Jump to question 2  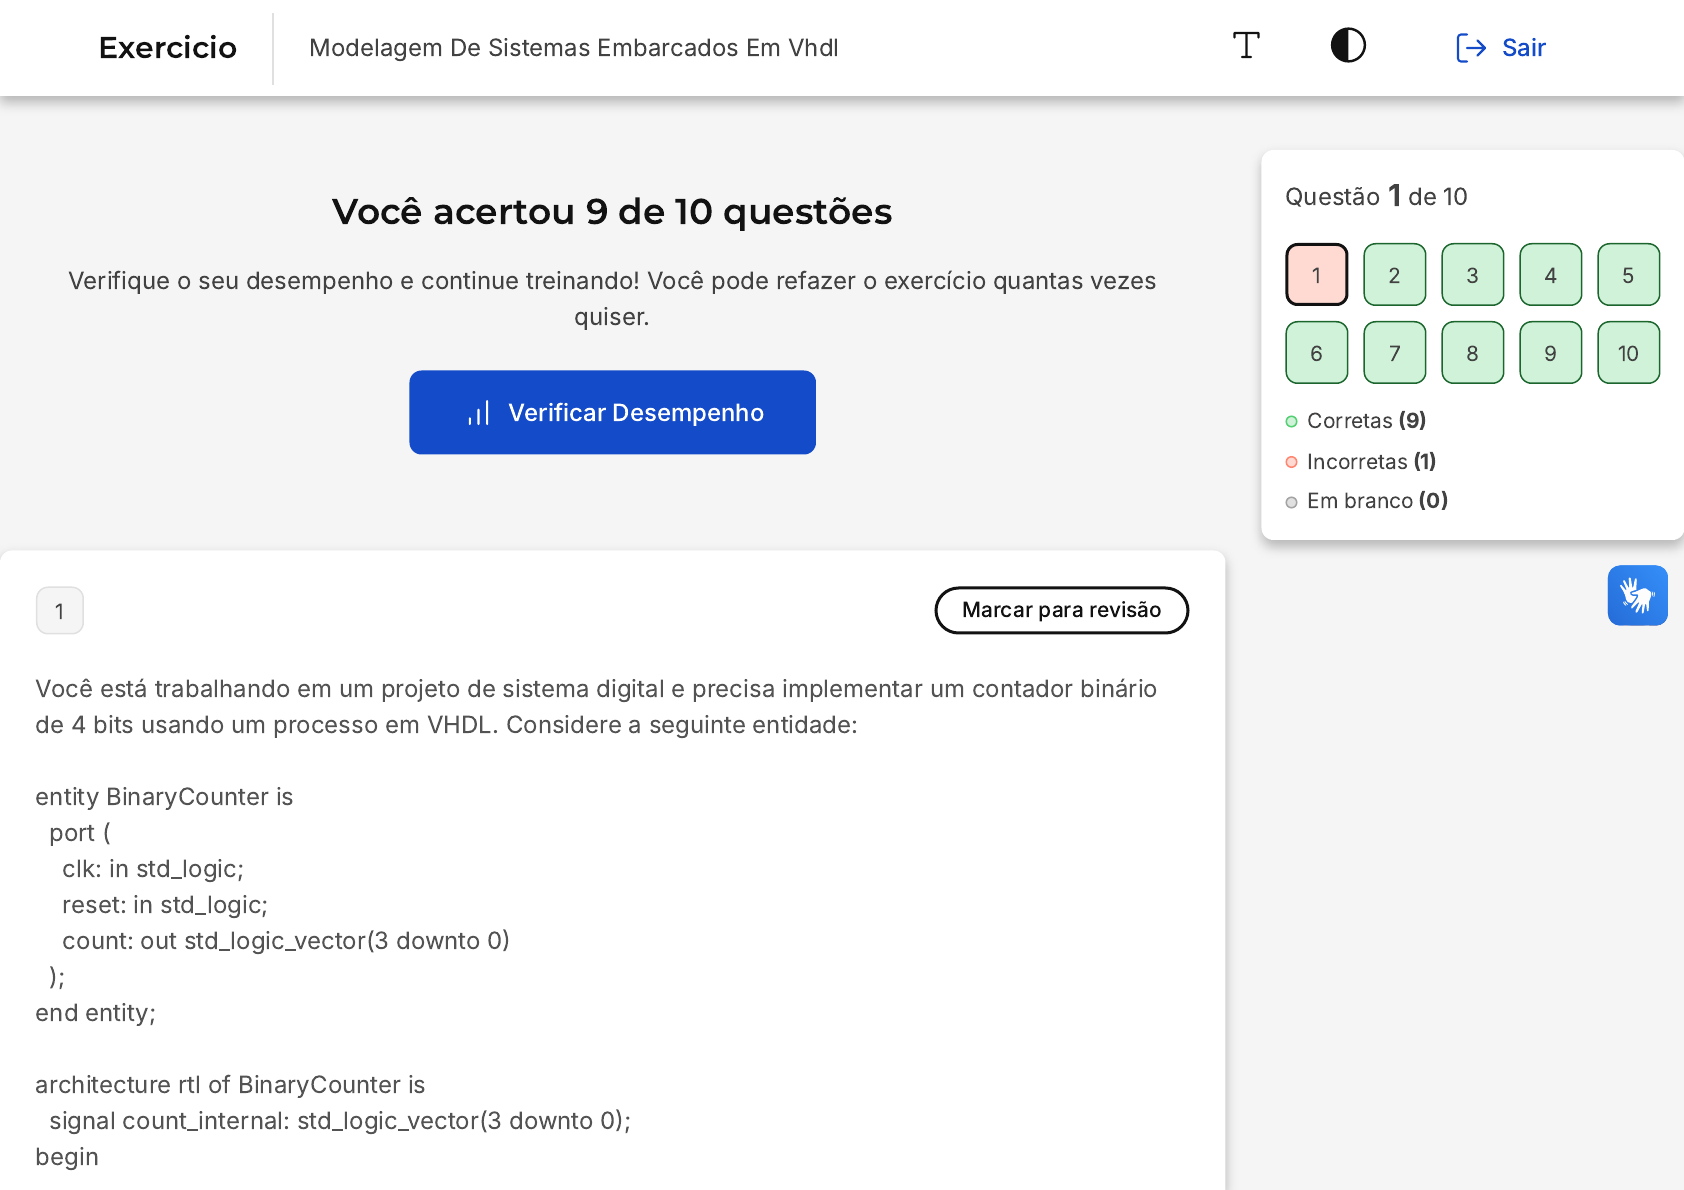click(x=1394, y=275)
